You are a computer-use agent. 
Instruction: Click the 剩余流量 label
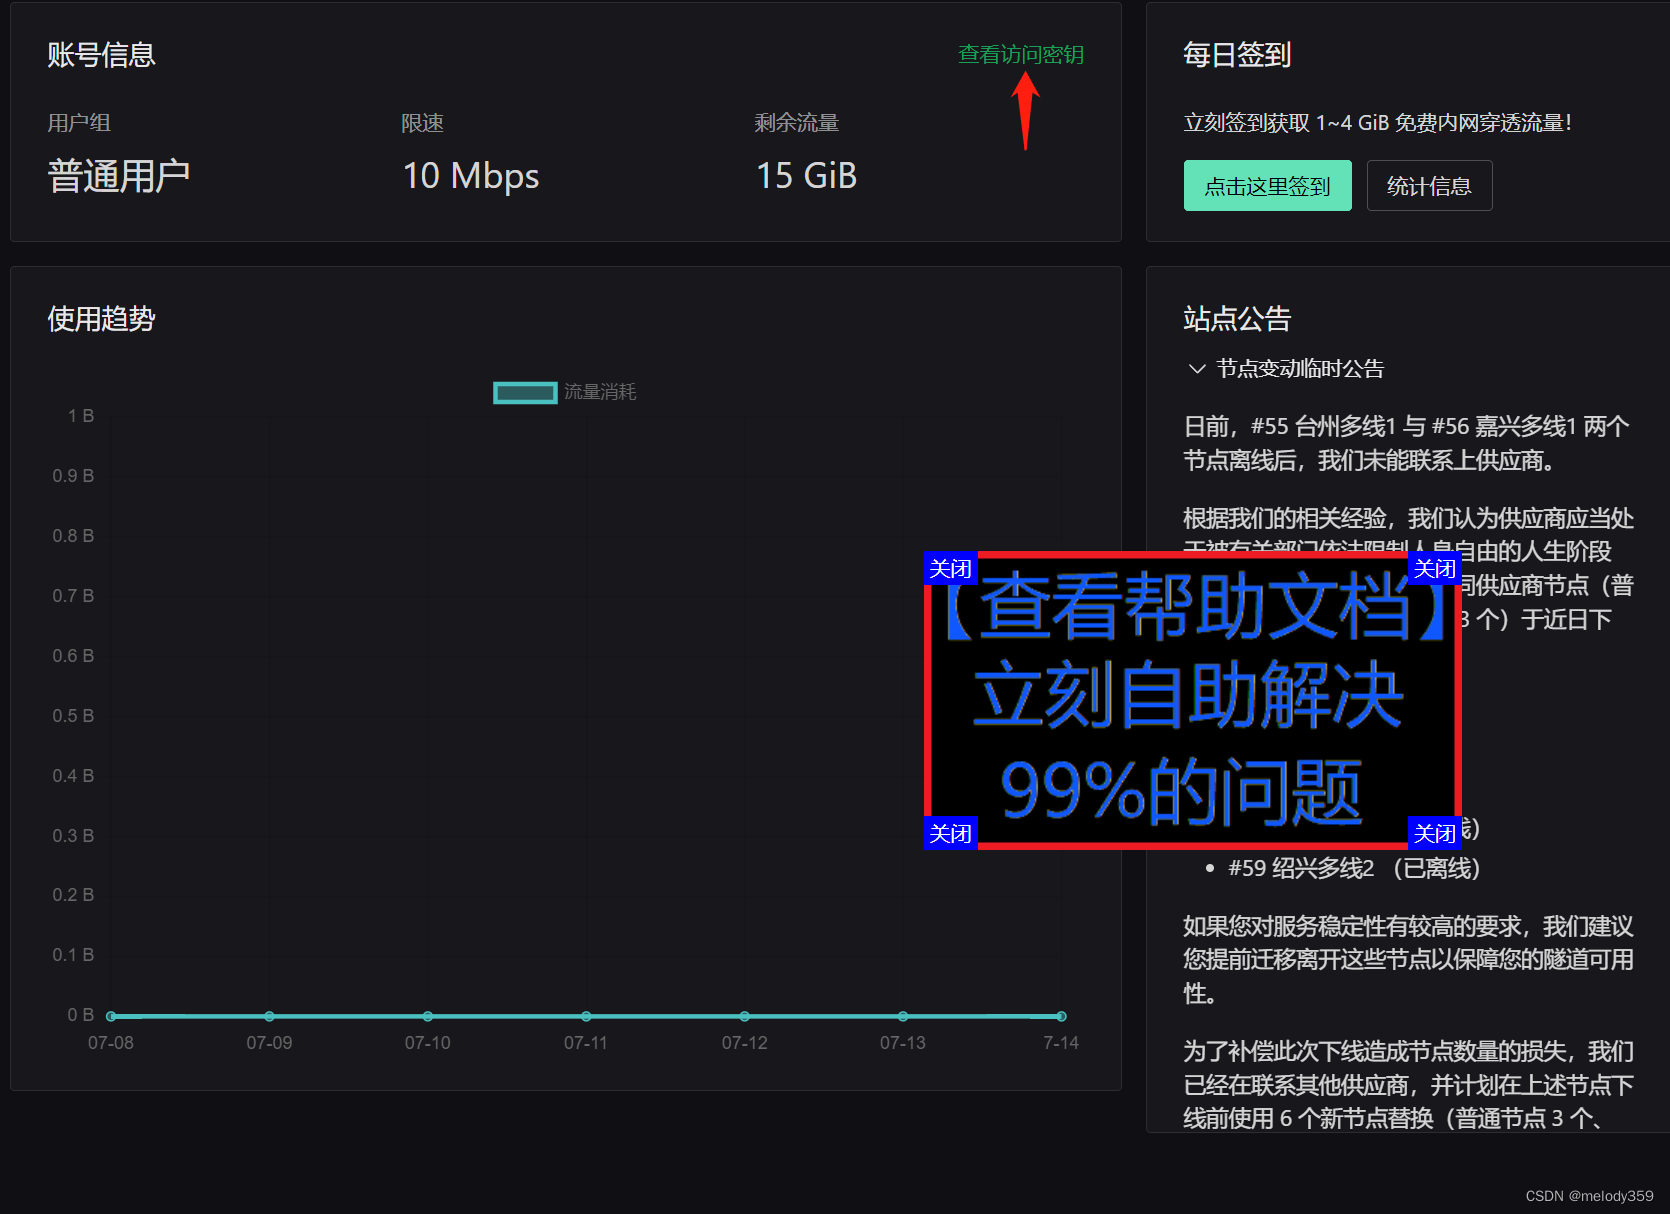pyautogui.click(x=797, y=123)
